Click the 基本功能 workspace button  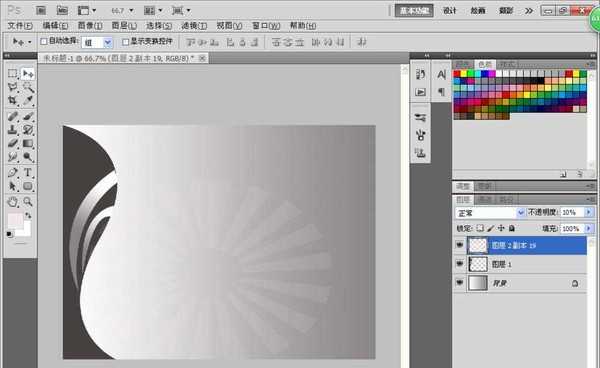(414, 11)
